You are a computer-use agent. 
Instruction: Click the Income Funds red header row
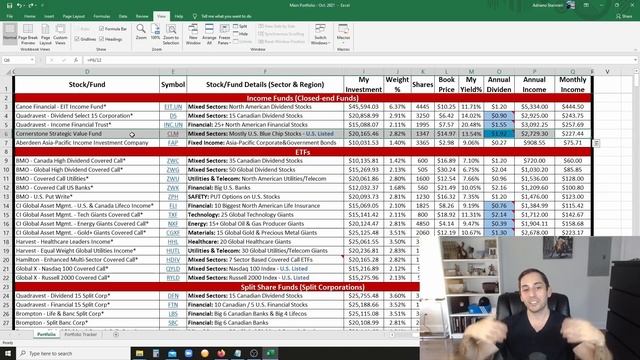[302, 98]
